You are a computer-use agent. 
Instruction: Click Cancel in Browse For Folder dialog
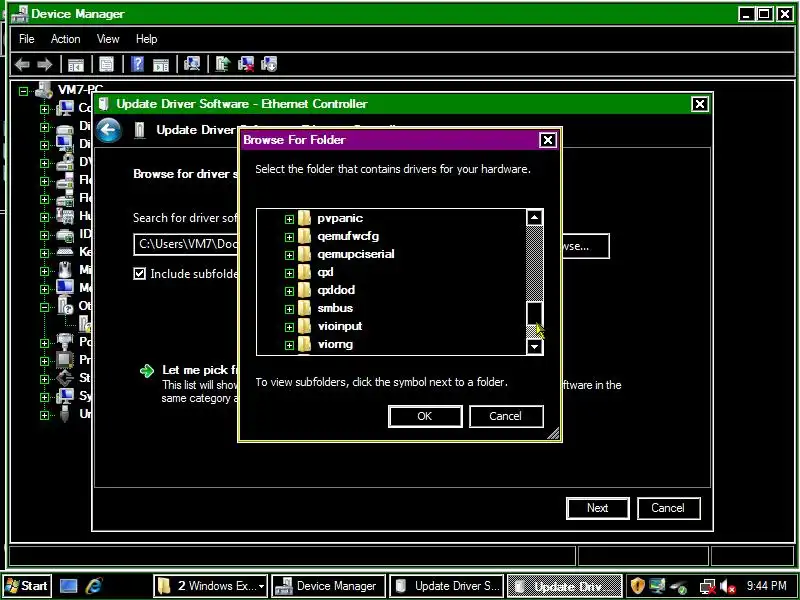[x=506, y=416]
